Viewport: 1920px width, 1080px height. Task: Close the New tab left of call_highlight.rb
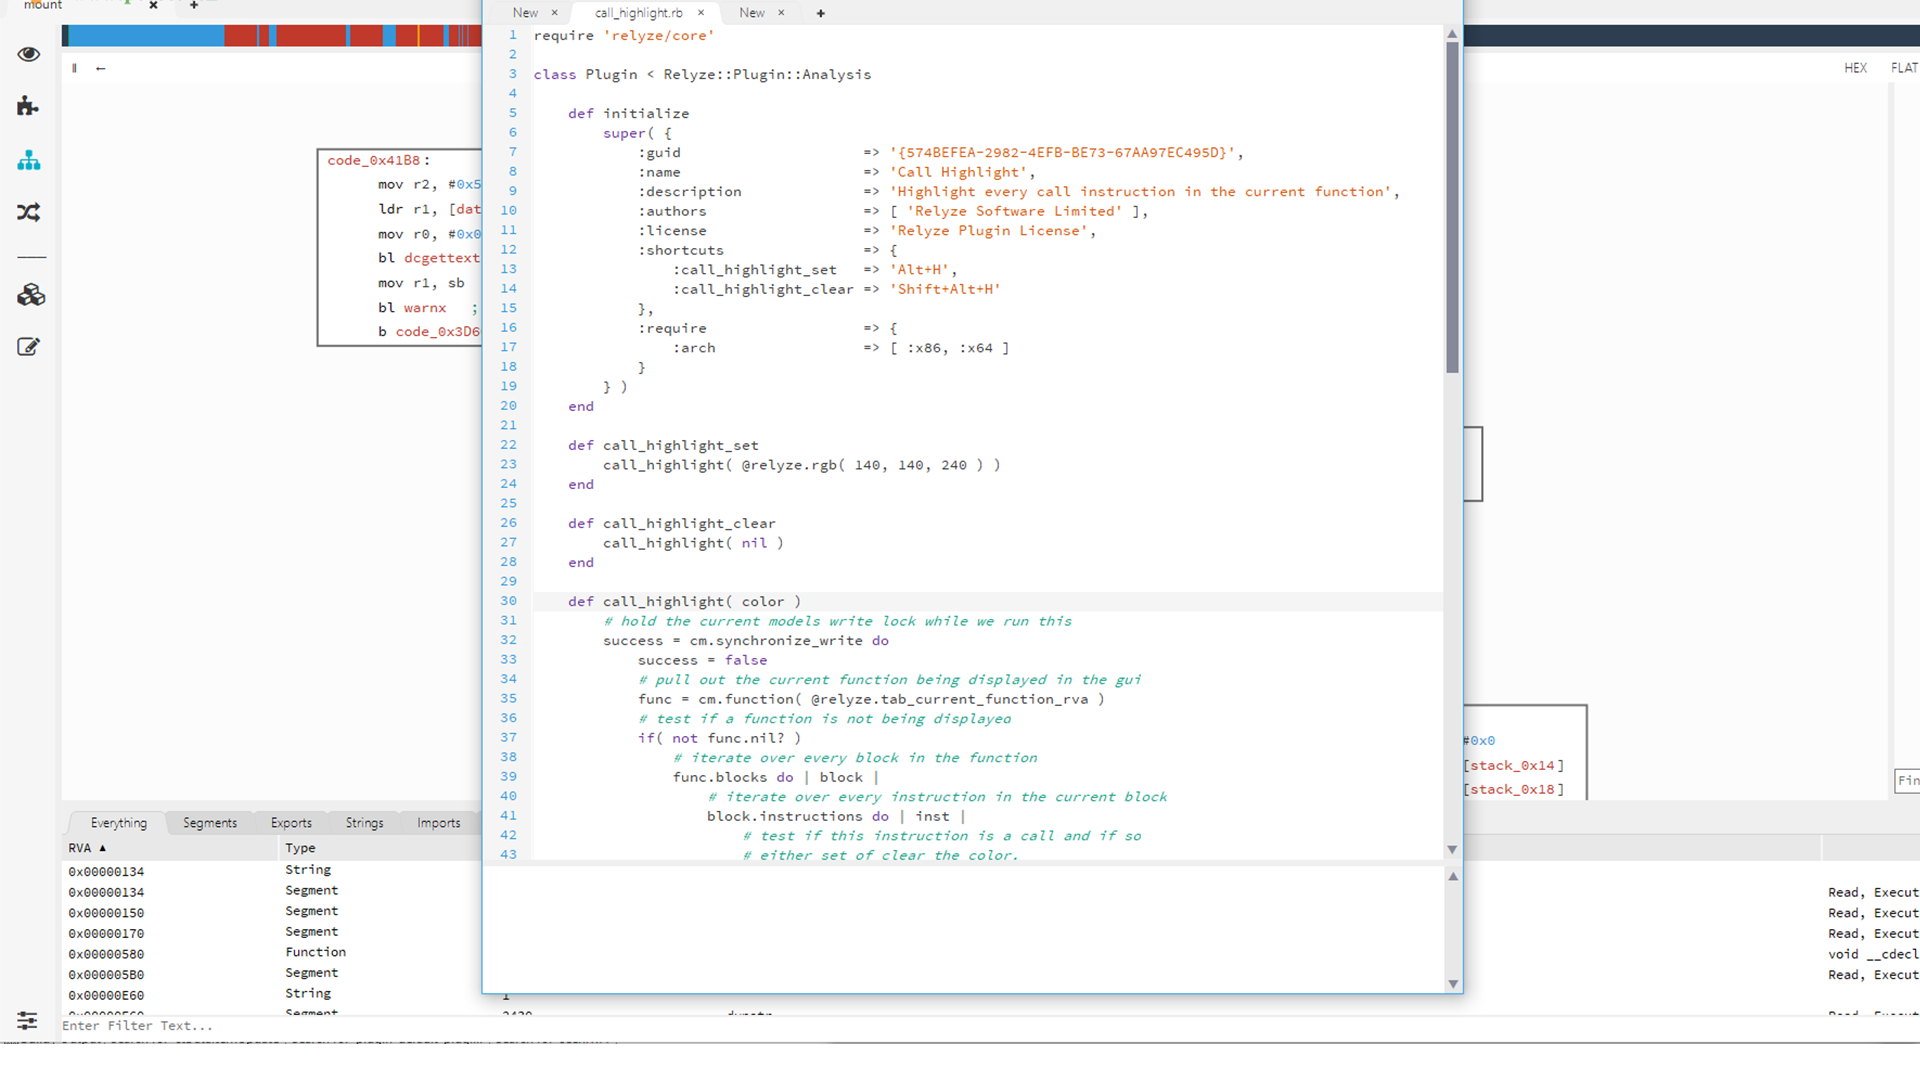(555, 13)
